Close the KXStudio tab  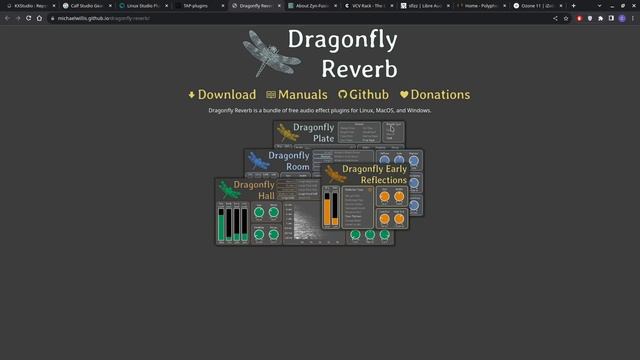click(53, 6)
